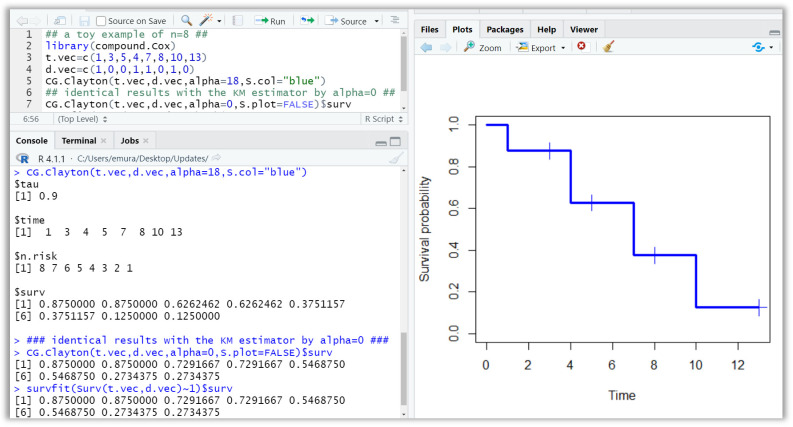Re-run previous code region icon
Image resolution: width=793 pixels, height=427 pixels.
click(x=308, y=20)
